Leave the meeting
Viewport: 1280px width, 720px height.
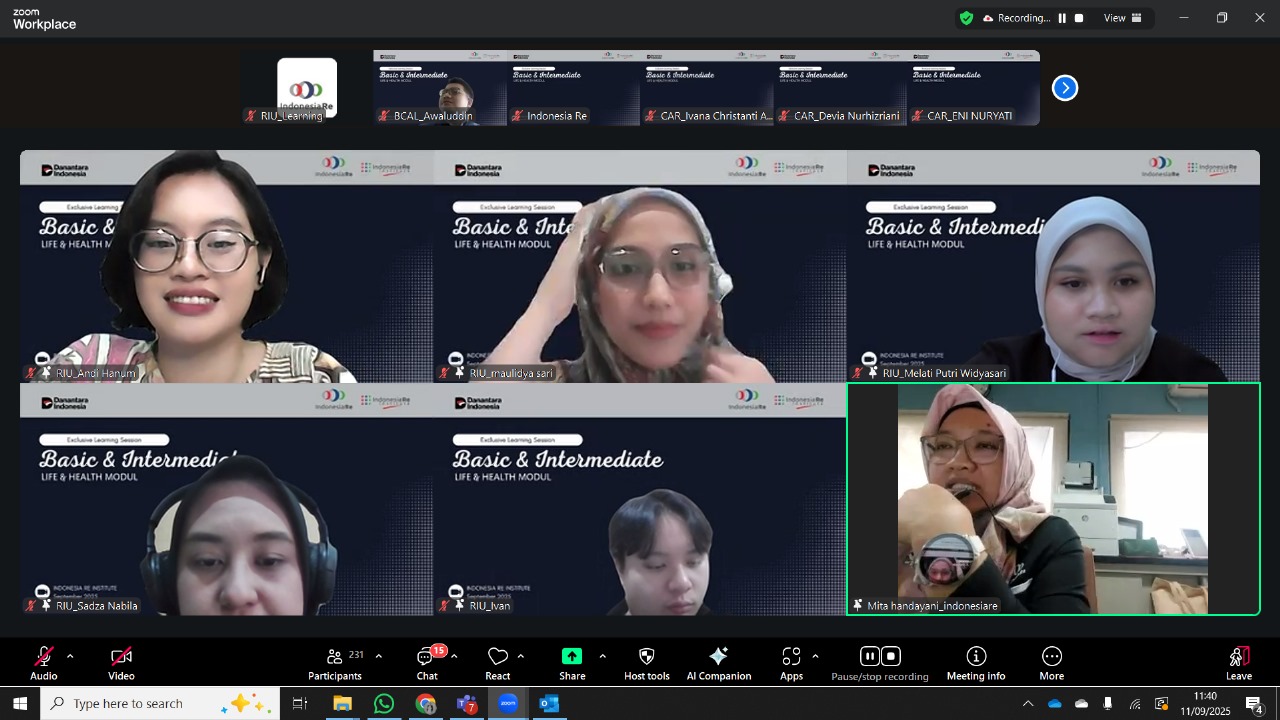click(1239, 663)
